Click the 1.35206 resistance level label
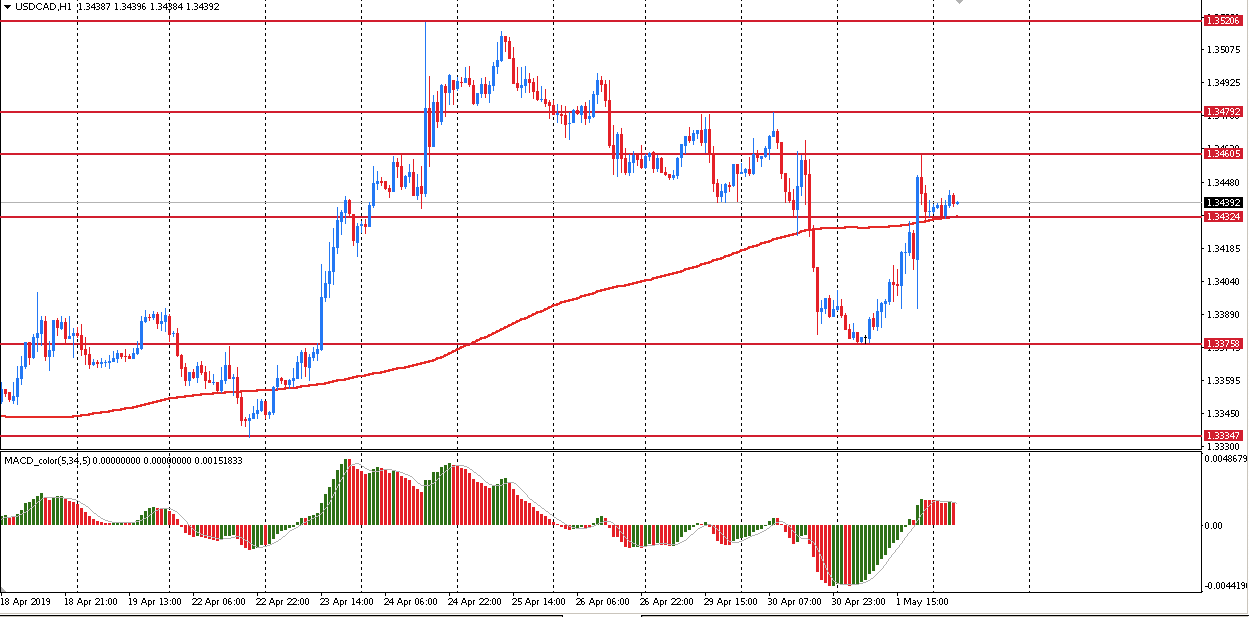 (1223, 20)
